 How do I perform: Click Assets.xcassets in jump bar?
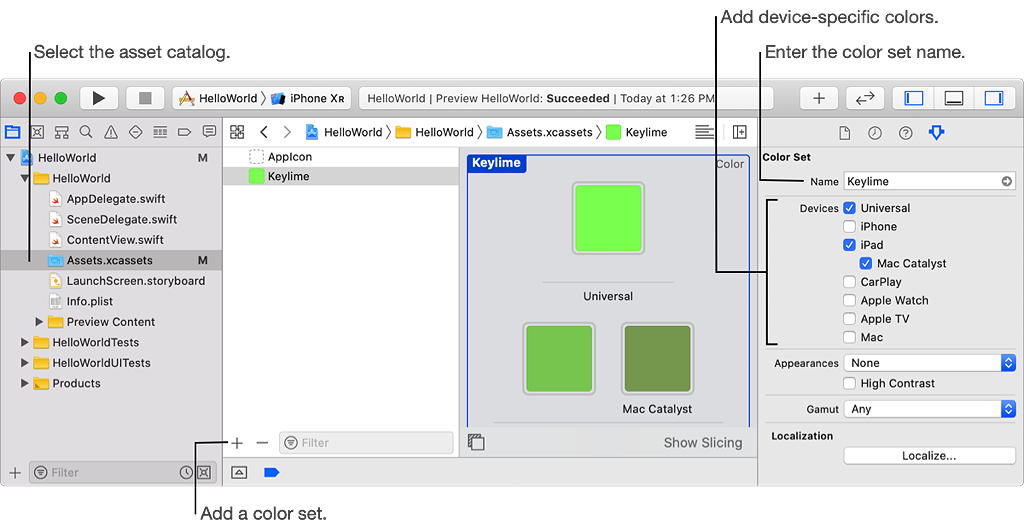click(540, 132)
